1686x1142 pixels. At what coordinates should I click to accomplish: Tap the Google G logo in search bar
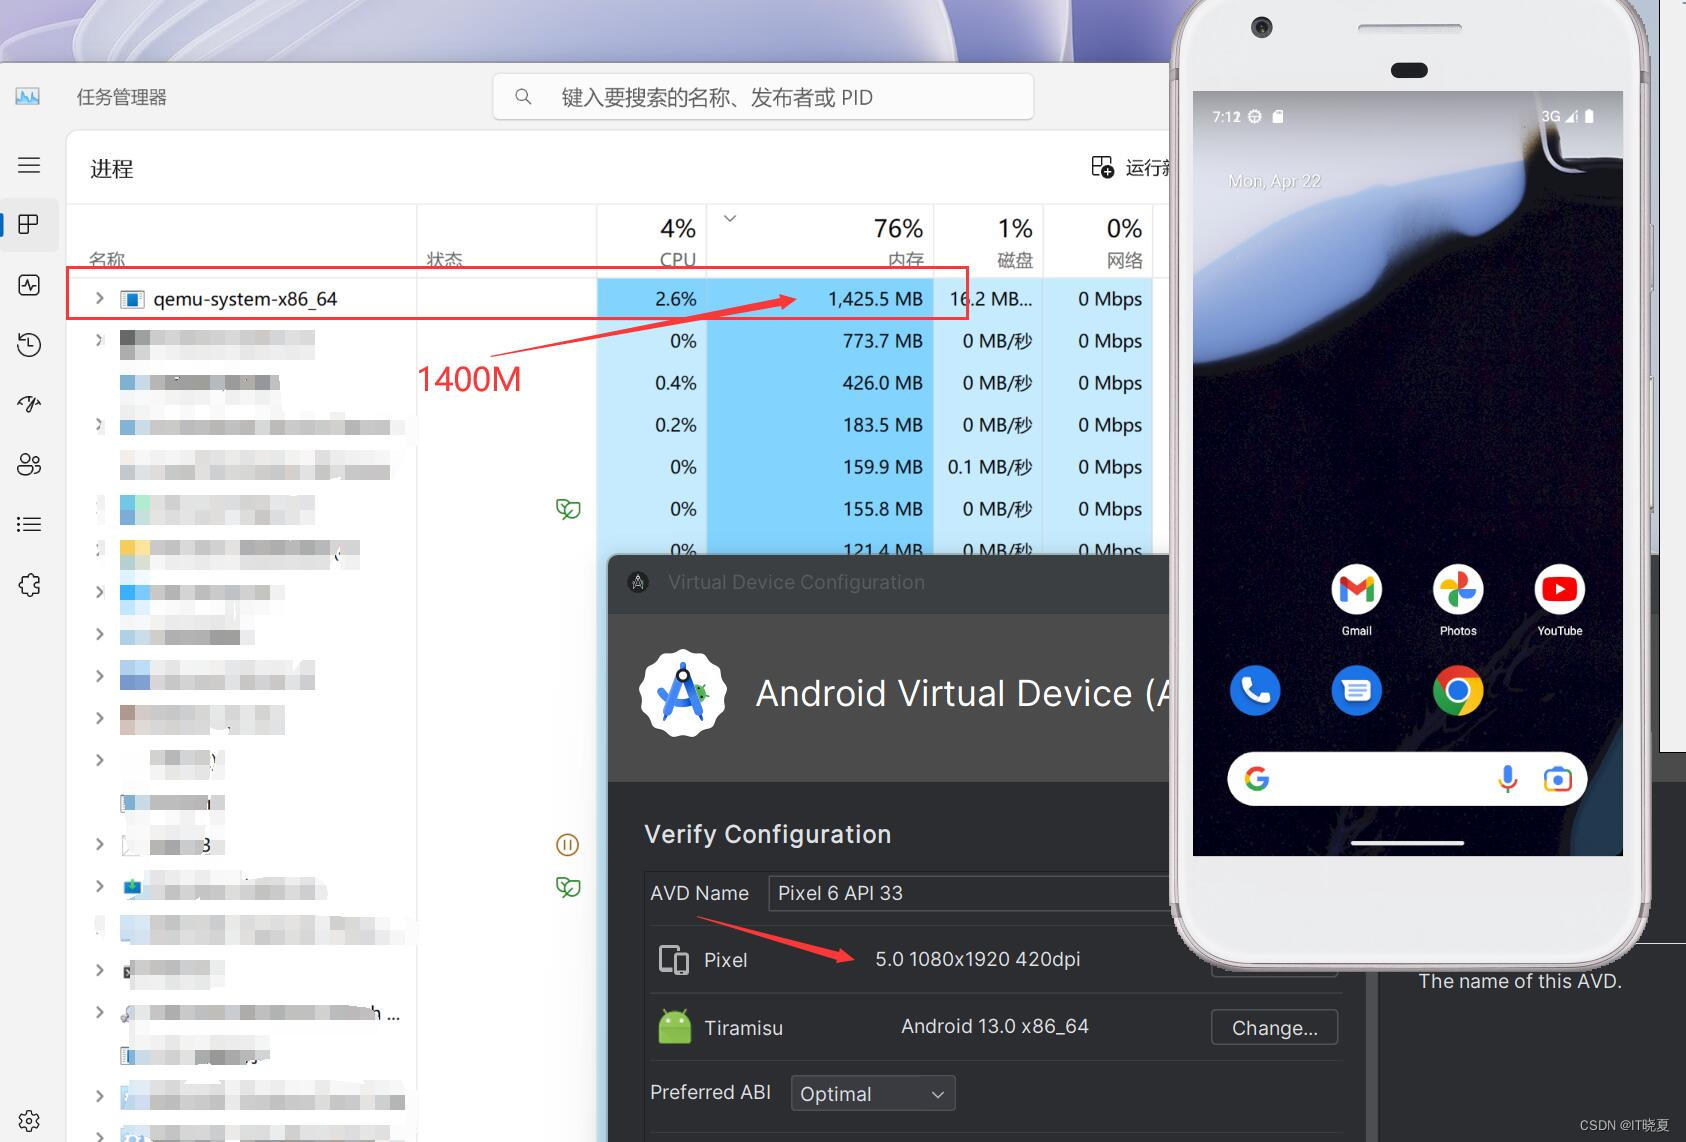[x=1257, y=779]
